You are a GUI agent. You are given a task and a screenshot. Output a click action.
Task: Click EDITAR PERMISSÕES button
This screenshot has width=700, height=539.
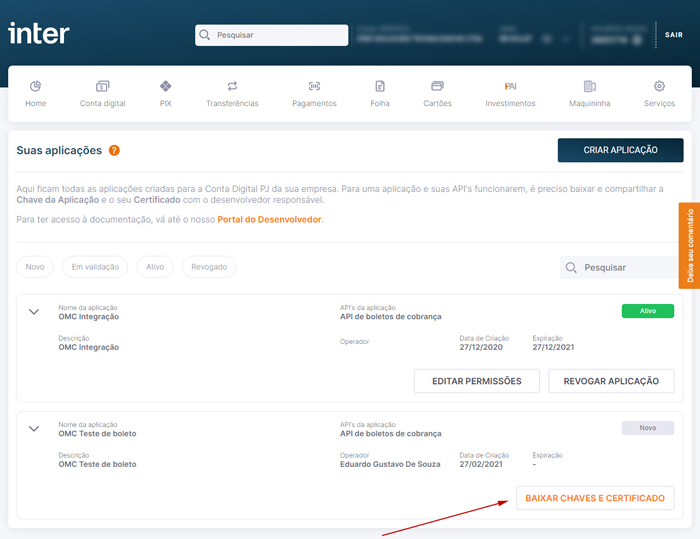(477, 381)
